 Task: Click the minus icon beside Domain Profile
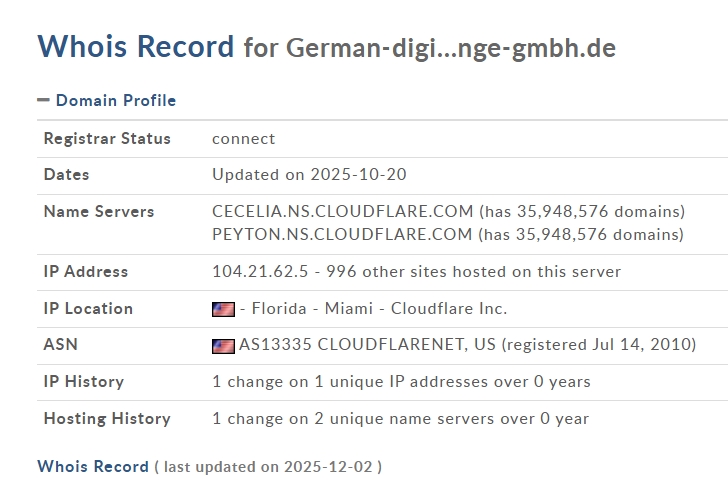43,100
